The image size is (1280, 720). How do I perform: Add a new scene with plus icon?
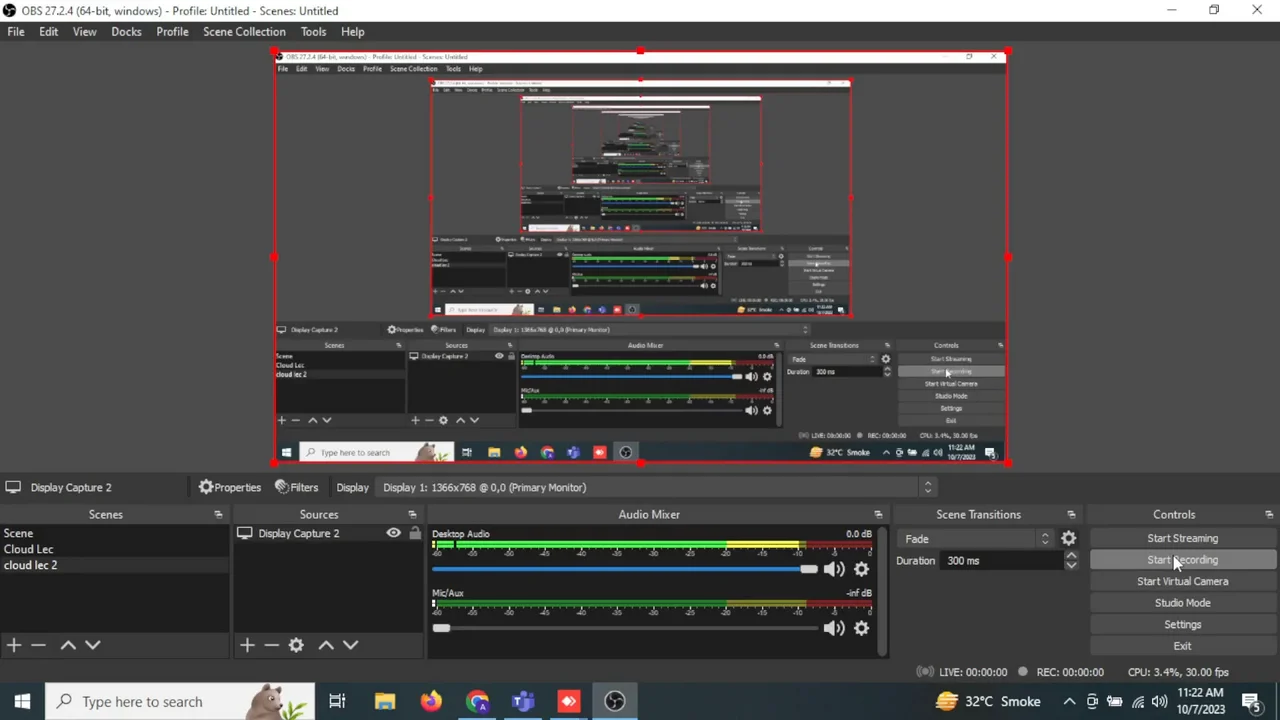tap(14, 645)
